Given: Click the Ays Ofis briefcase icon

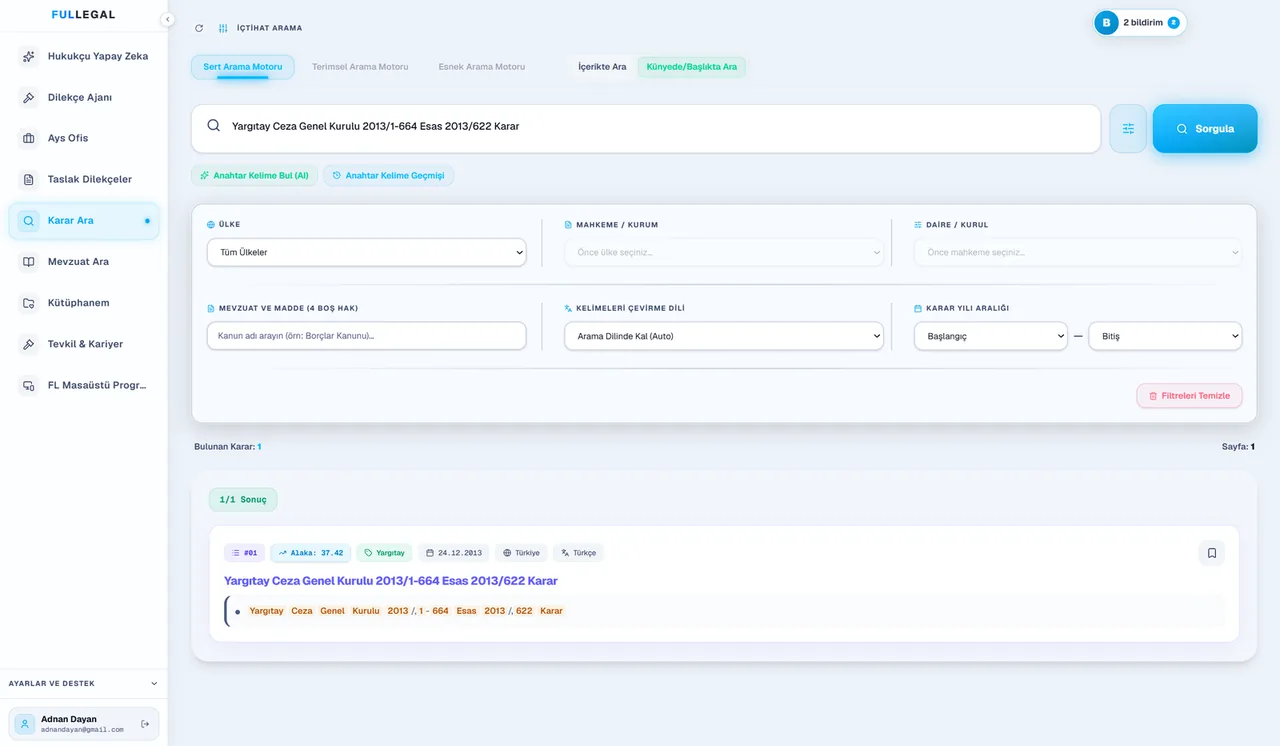Looking at the screenshot, I should (29, 139).
